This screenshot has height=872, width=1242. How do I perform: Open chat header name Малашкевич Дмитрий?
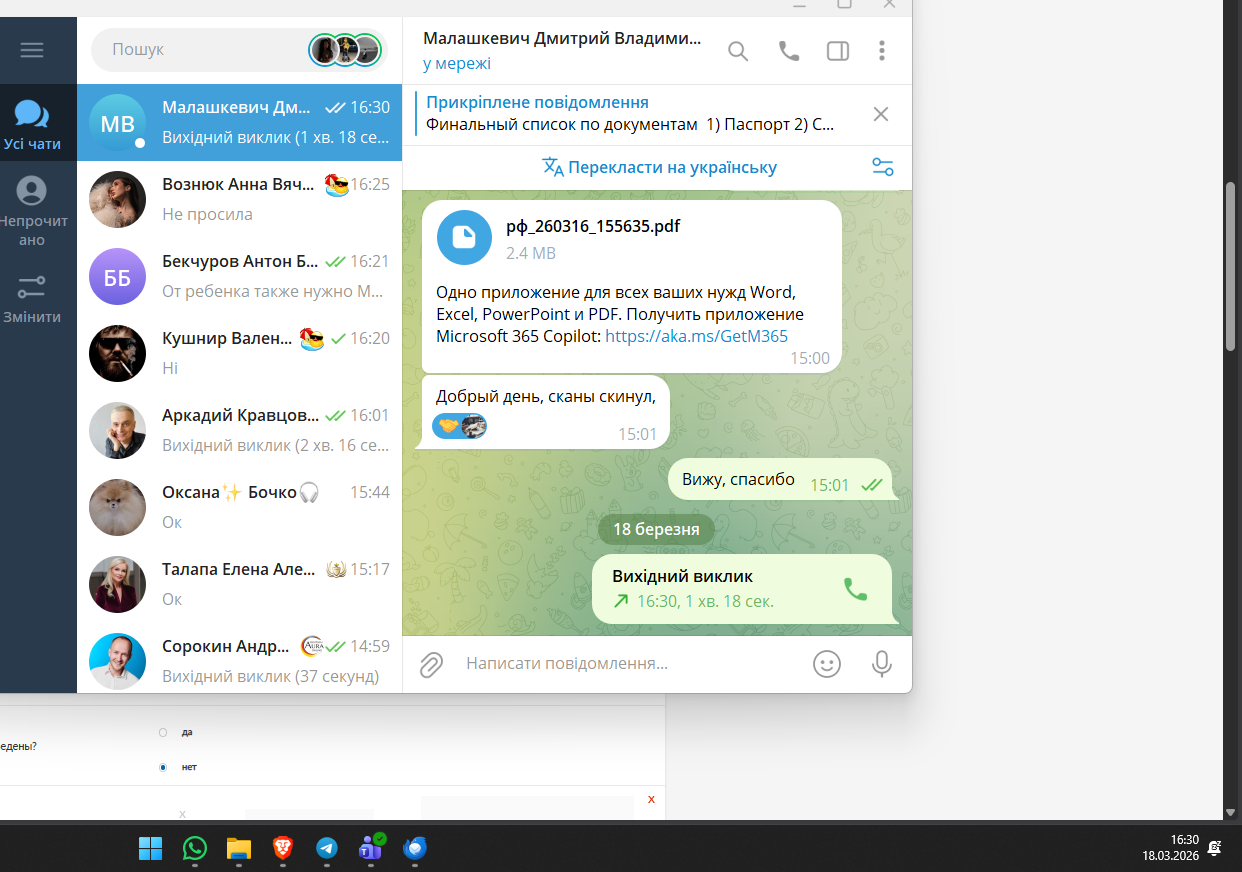(x=562, y=39)
